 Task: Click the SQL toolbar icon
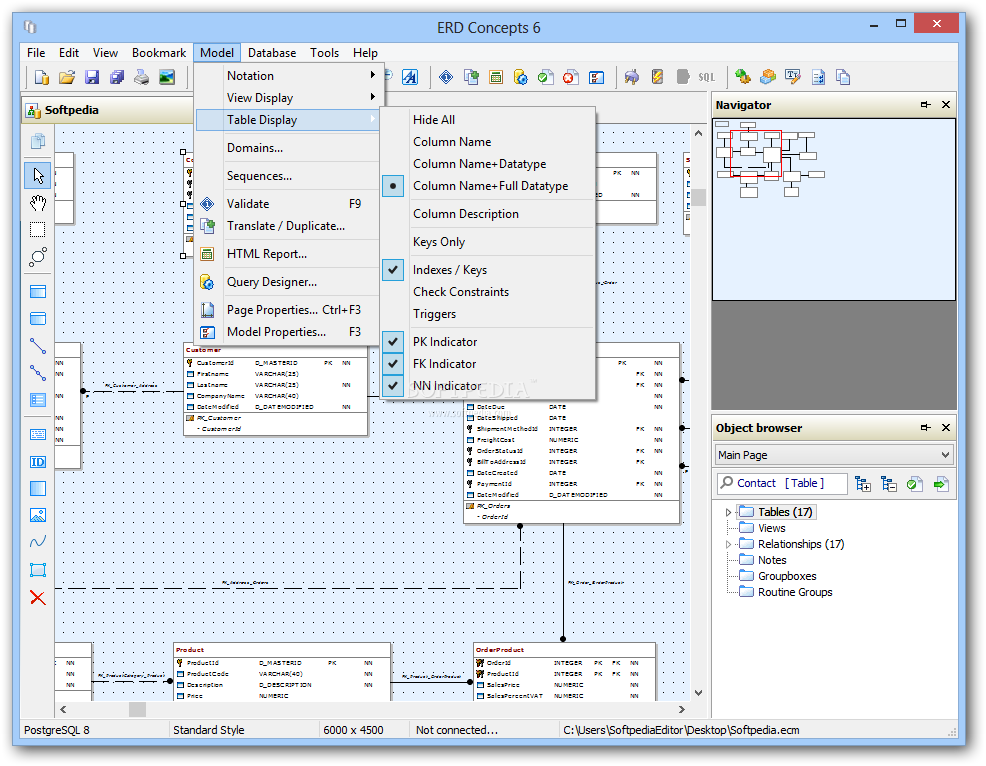tap(707, 77)
